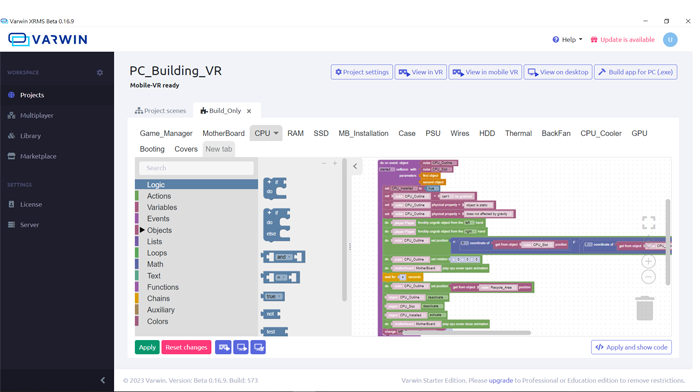This screenshot has width=700, height=392.
Task: Open the user avatar menu
Action: pyautogui.click(x=670, y=40)
